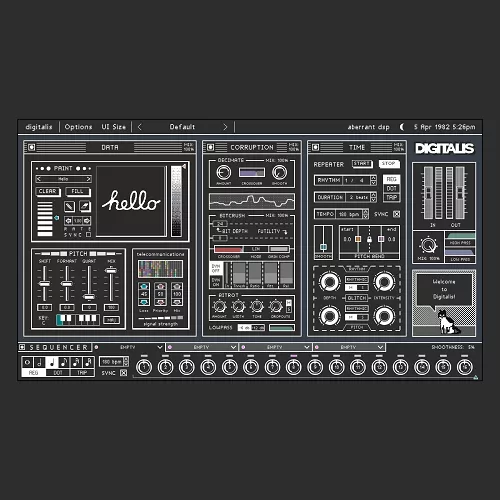Screen dimensions: 500x500
Task: Click the hello paint canvas
Action: (x=131, y=201)
